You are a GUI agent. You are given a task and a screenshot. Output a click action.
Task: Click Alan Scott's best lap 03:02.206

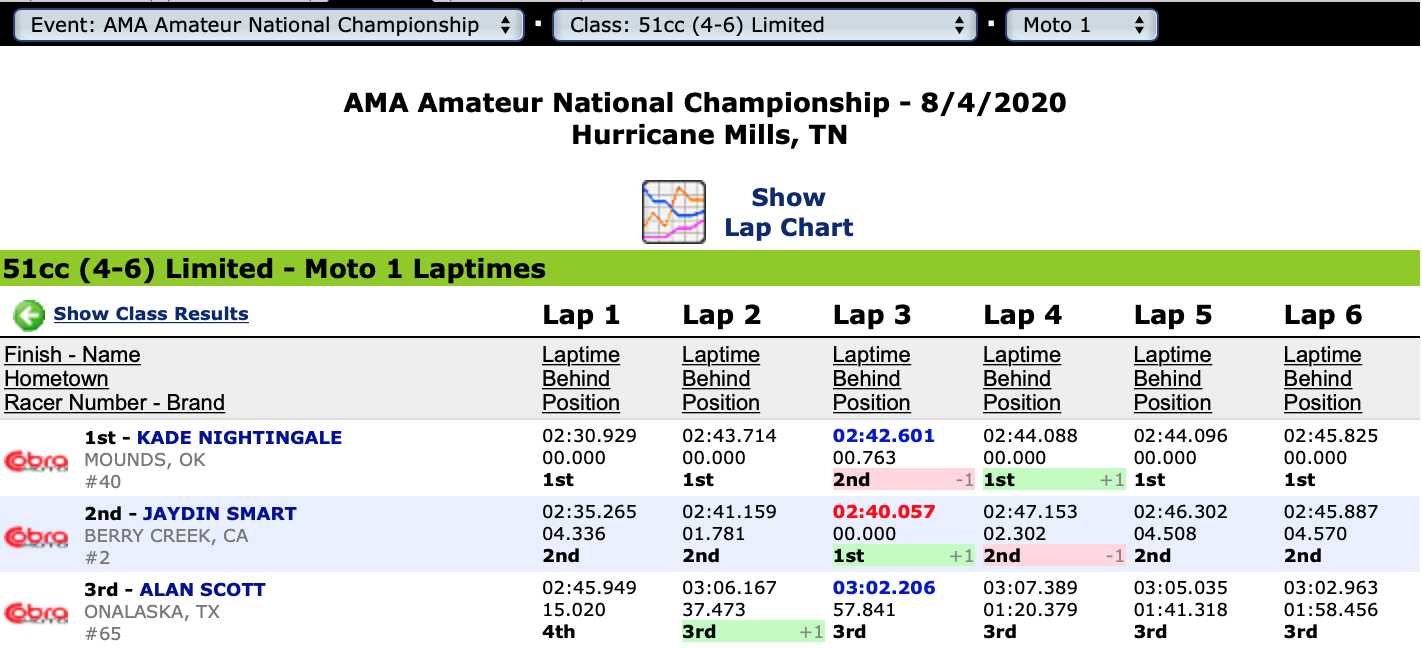coord(884,588)
